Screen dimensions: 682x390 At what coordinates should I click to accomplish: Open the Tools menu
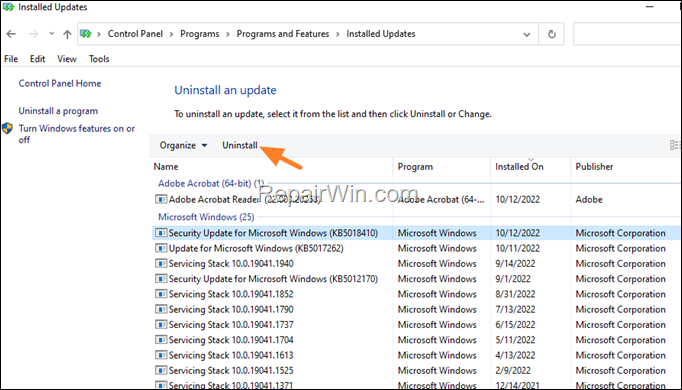point(99,59)
